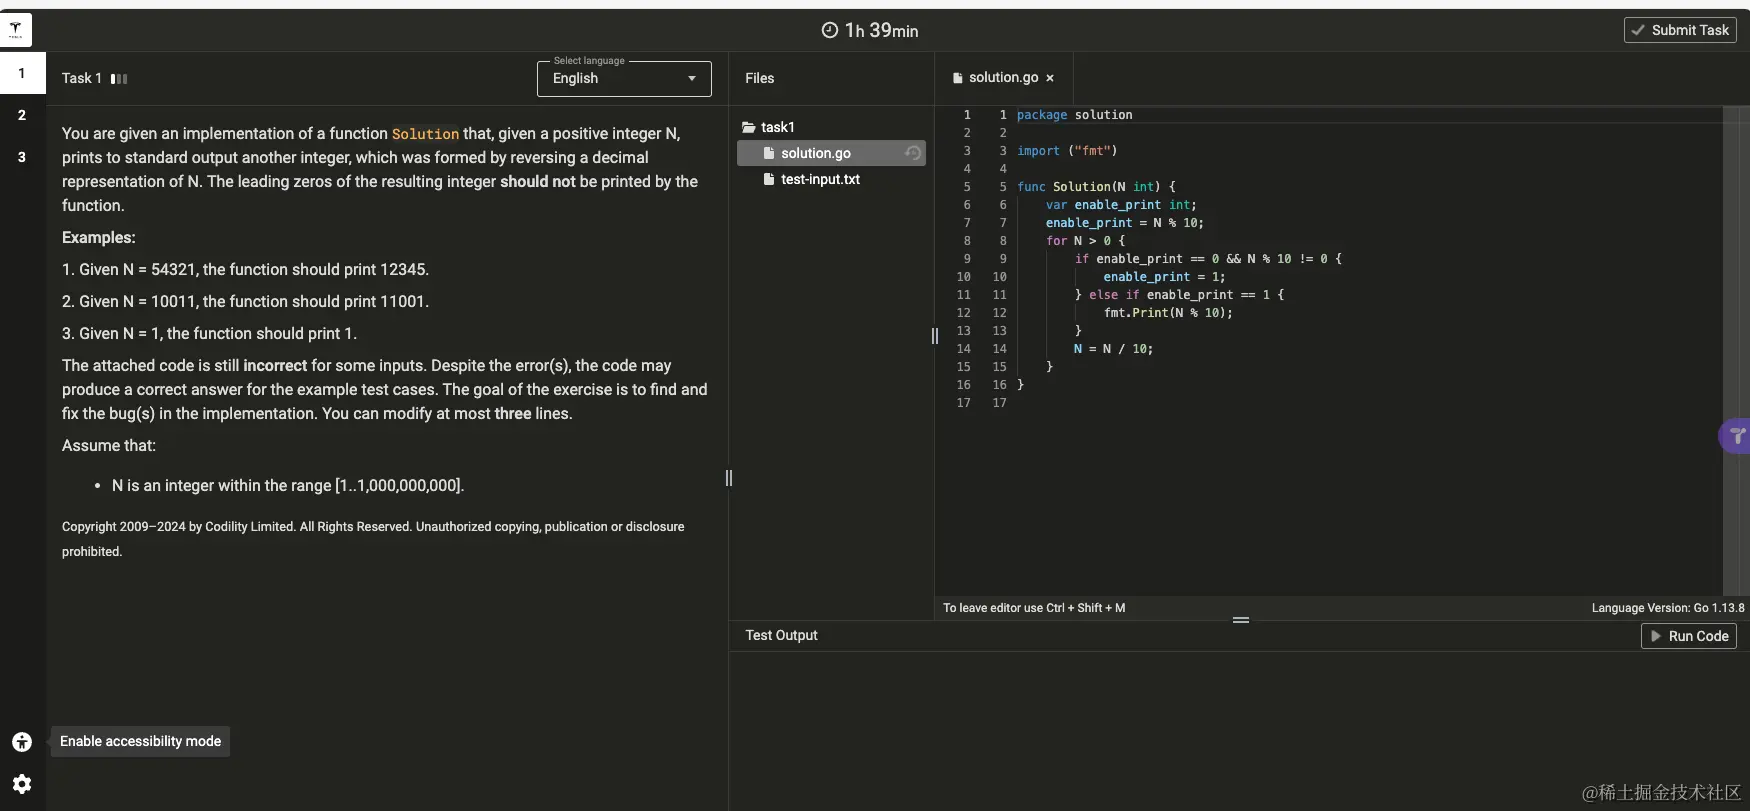Click the description/files vertical splitter handle
Viewport: 1750px width, 811px height.
tap(729, 478)
